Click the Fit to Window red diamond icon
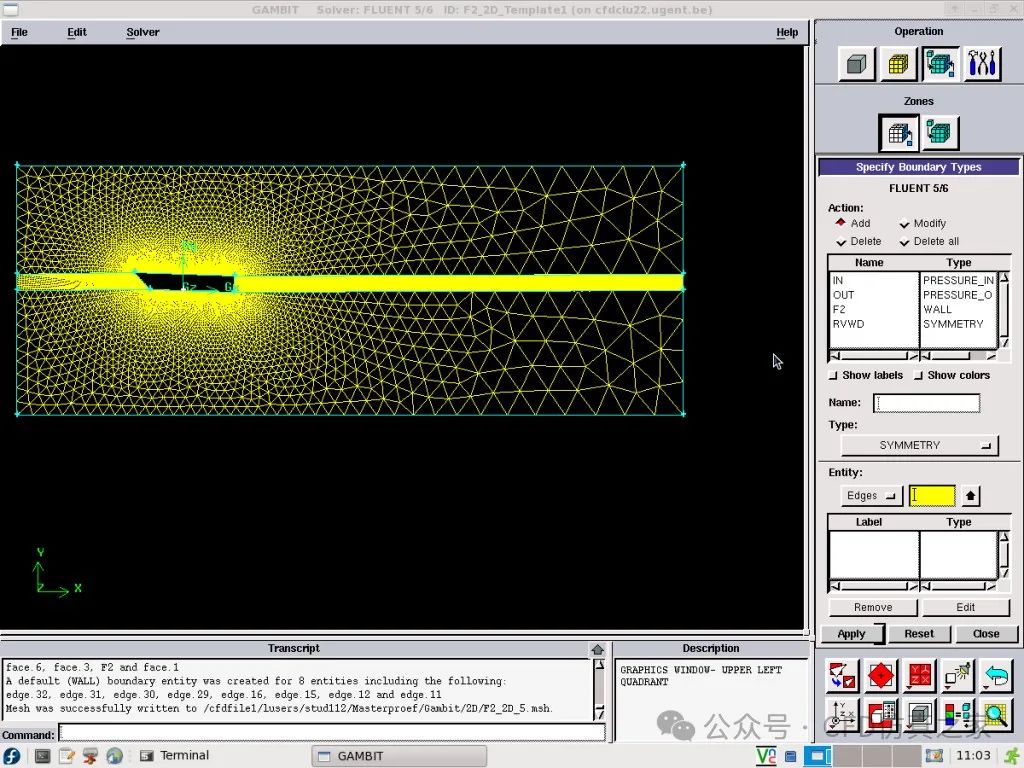The image size is (1024, 768). tap(880, 676)
